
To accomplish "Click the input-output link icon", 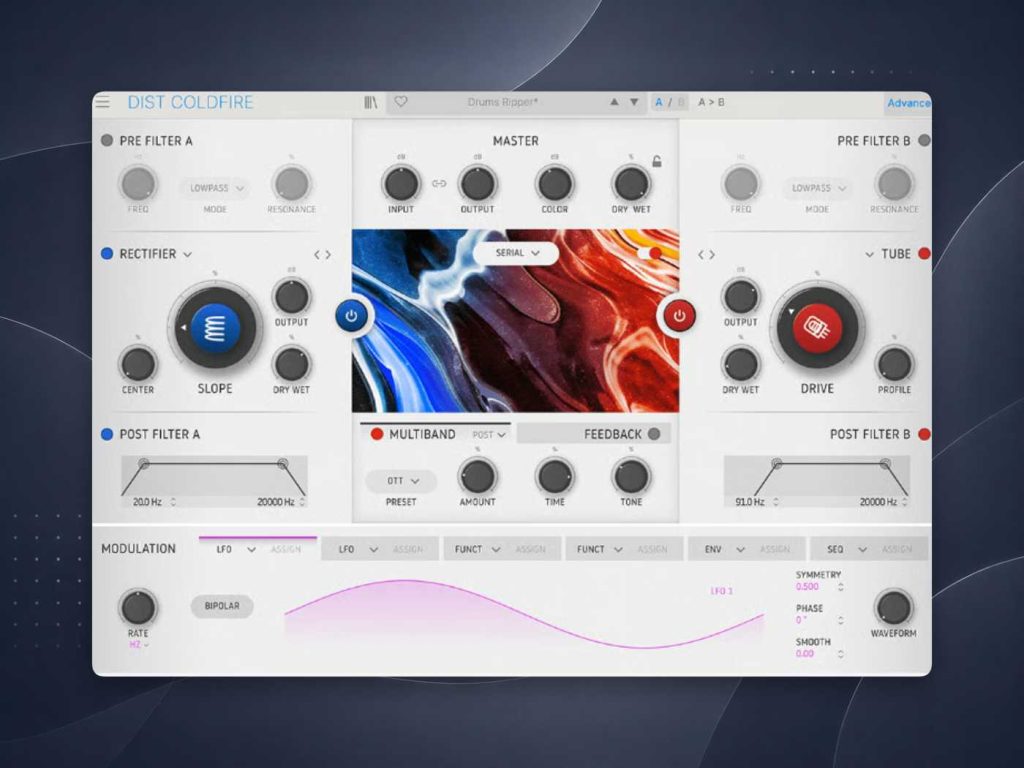I will click(439, 184).
